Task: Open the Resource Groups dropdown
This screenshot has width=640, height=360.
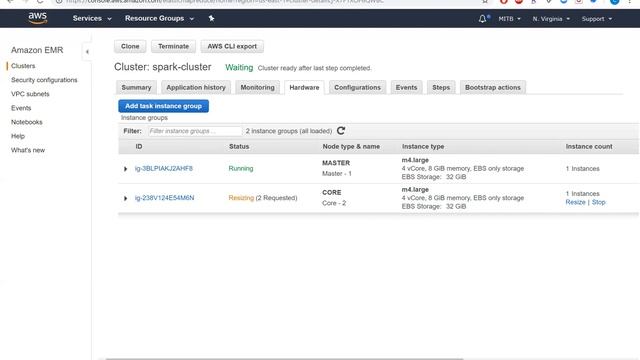Action: tap(159, 18)
